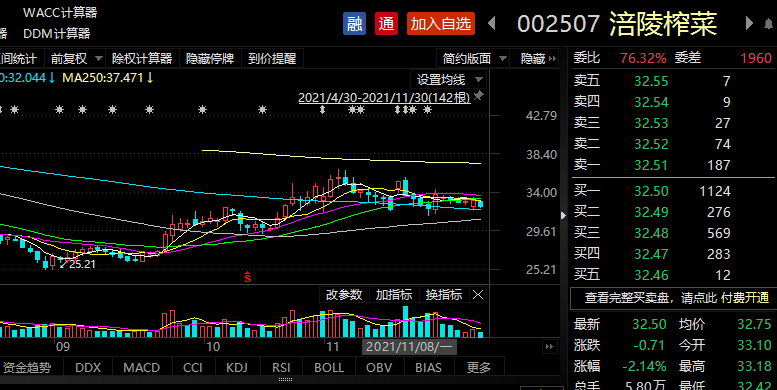Click the pin icon beside date range
777x390 pixels.
pyautogui.click(x=478, y=96)
